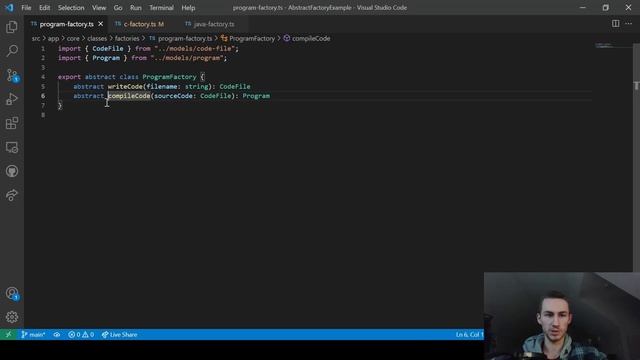Image resolution: width=640 pixels, height=360 pixels.
Task: Open the Accounts menu
Action: coord(12,293)
